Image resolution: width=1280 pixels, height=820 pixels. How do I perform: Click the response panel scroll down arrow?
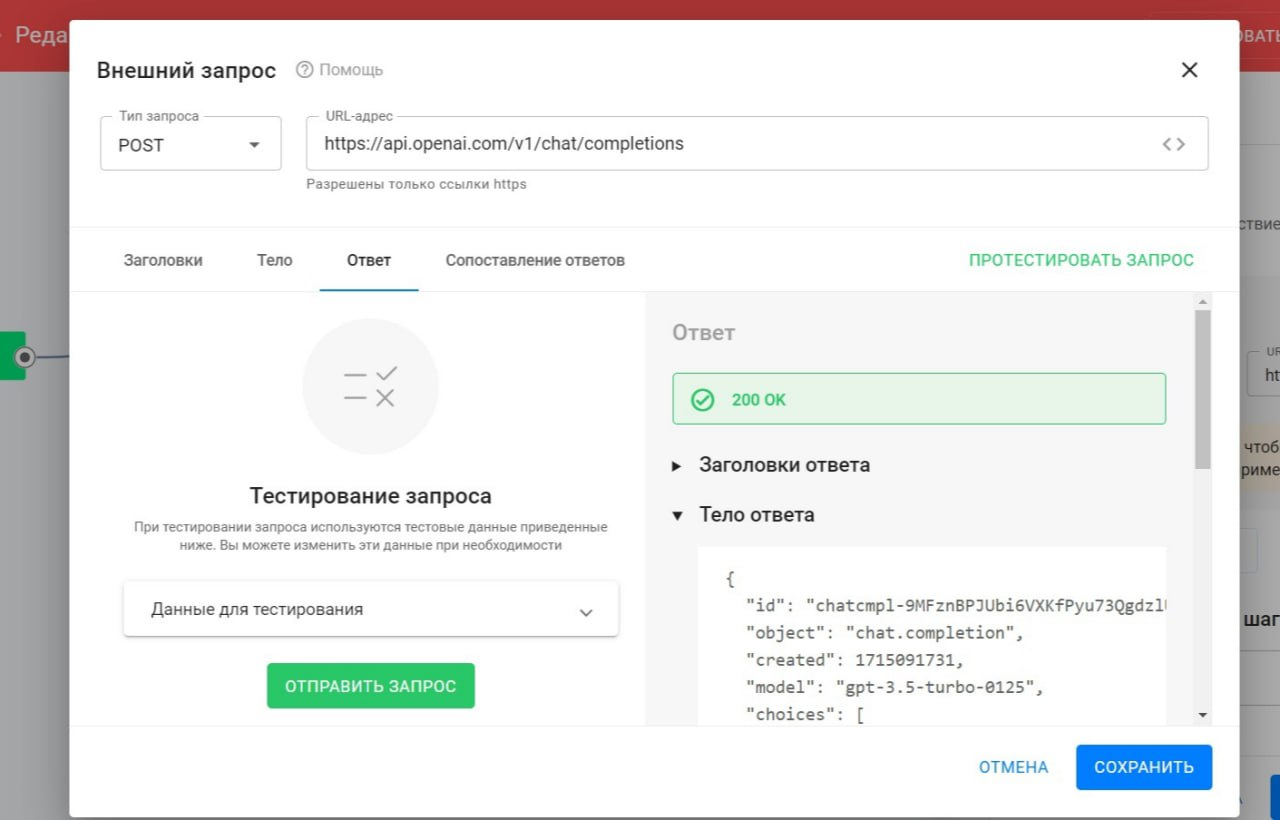tap(1203, 715)
